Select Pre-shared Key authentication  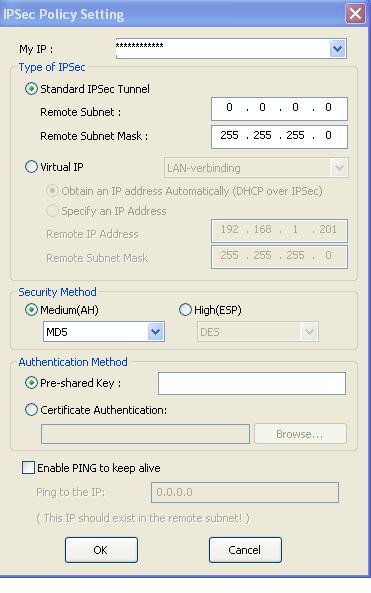pyautogui.click(x=31, y=383)
